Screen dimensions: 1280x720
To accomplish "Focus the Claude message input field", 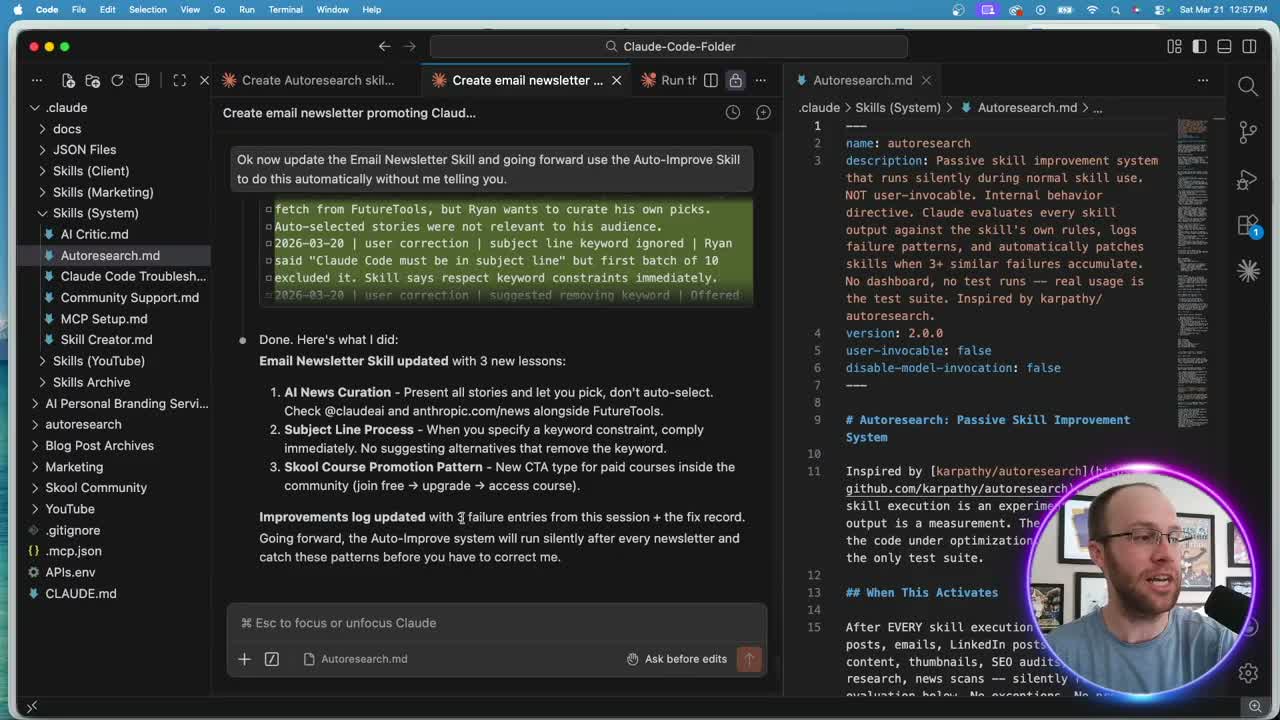I will click(497, 623).
